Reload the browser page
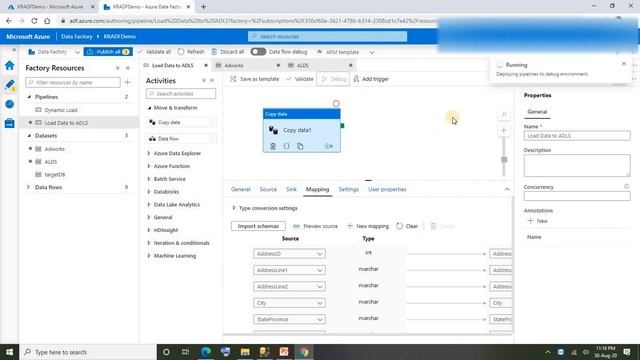Viewport: 640px width, 360px height. pos(34,20)
